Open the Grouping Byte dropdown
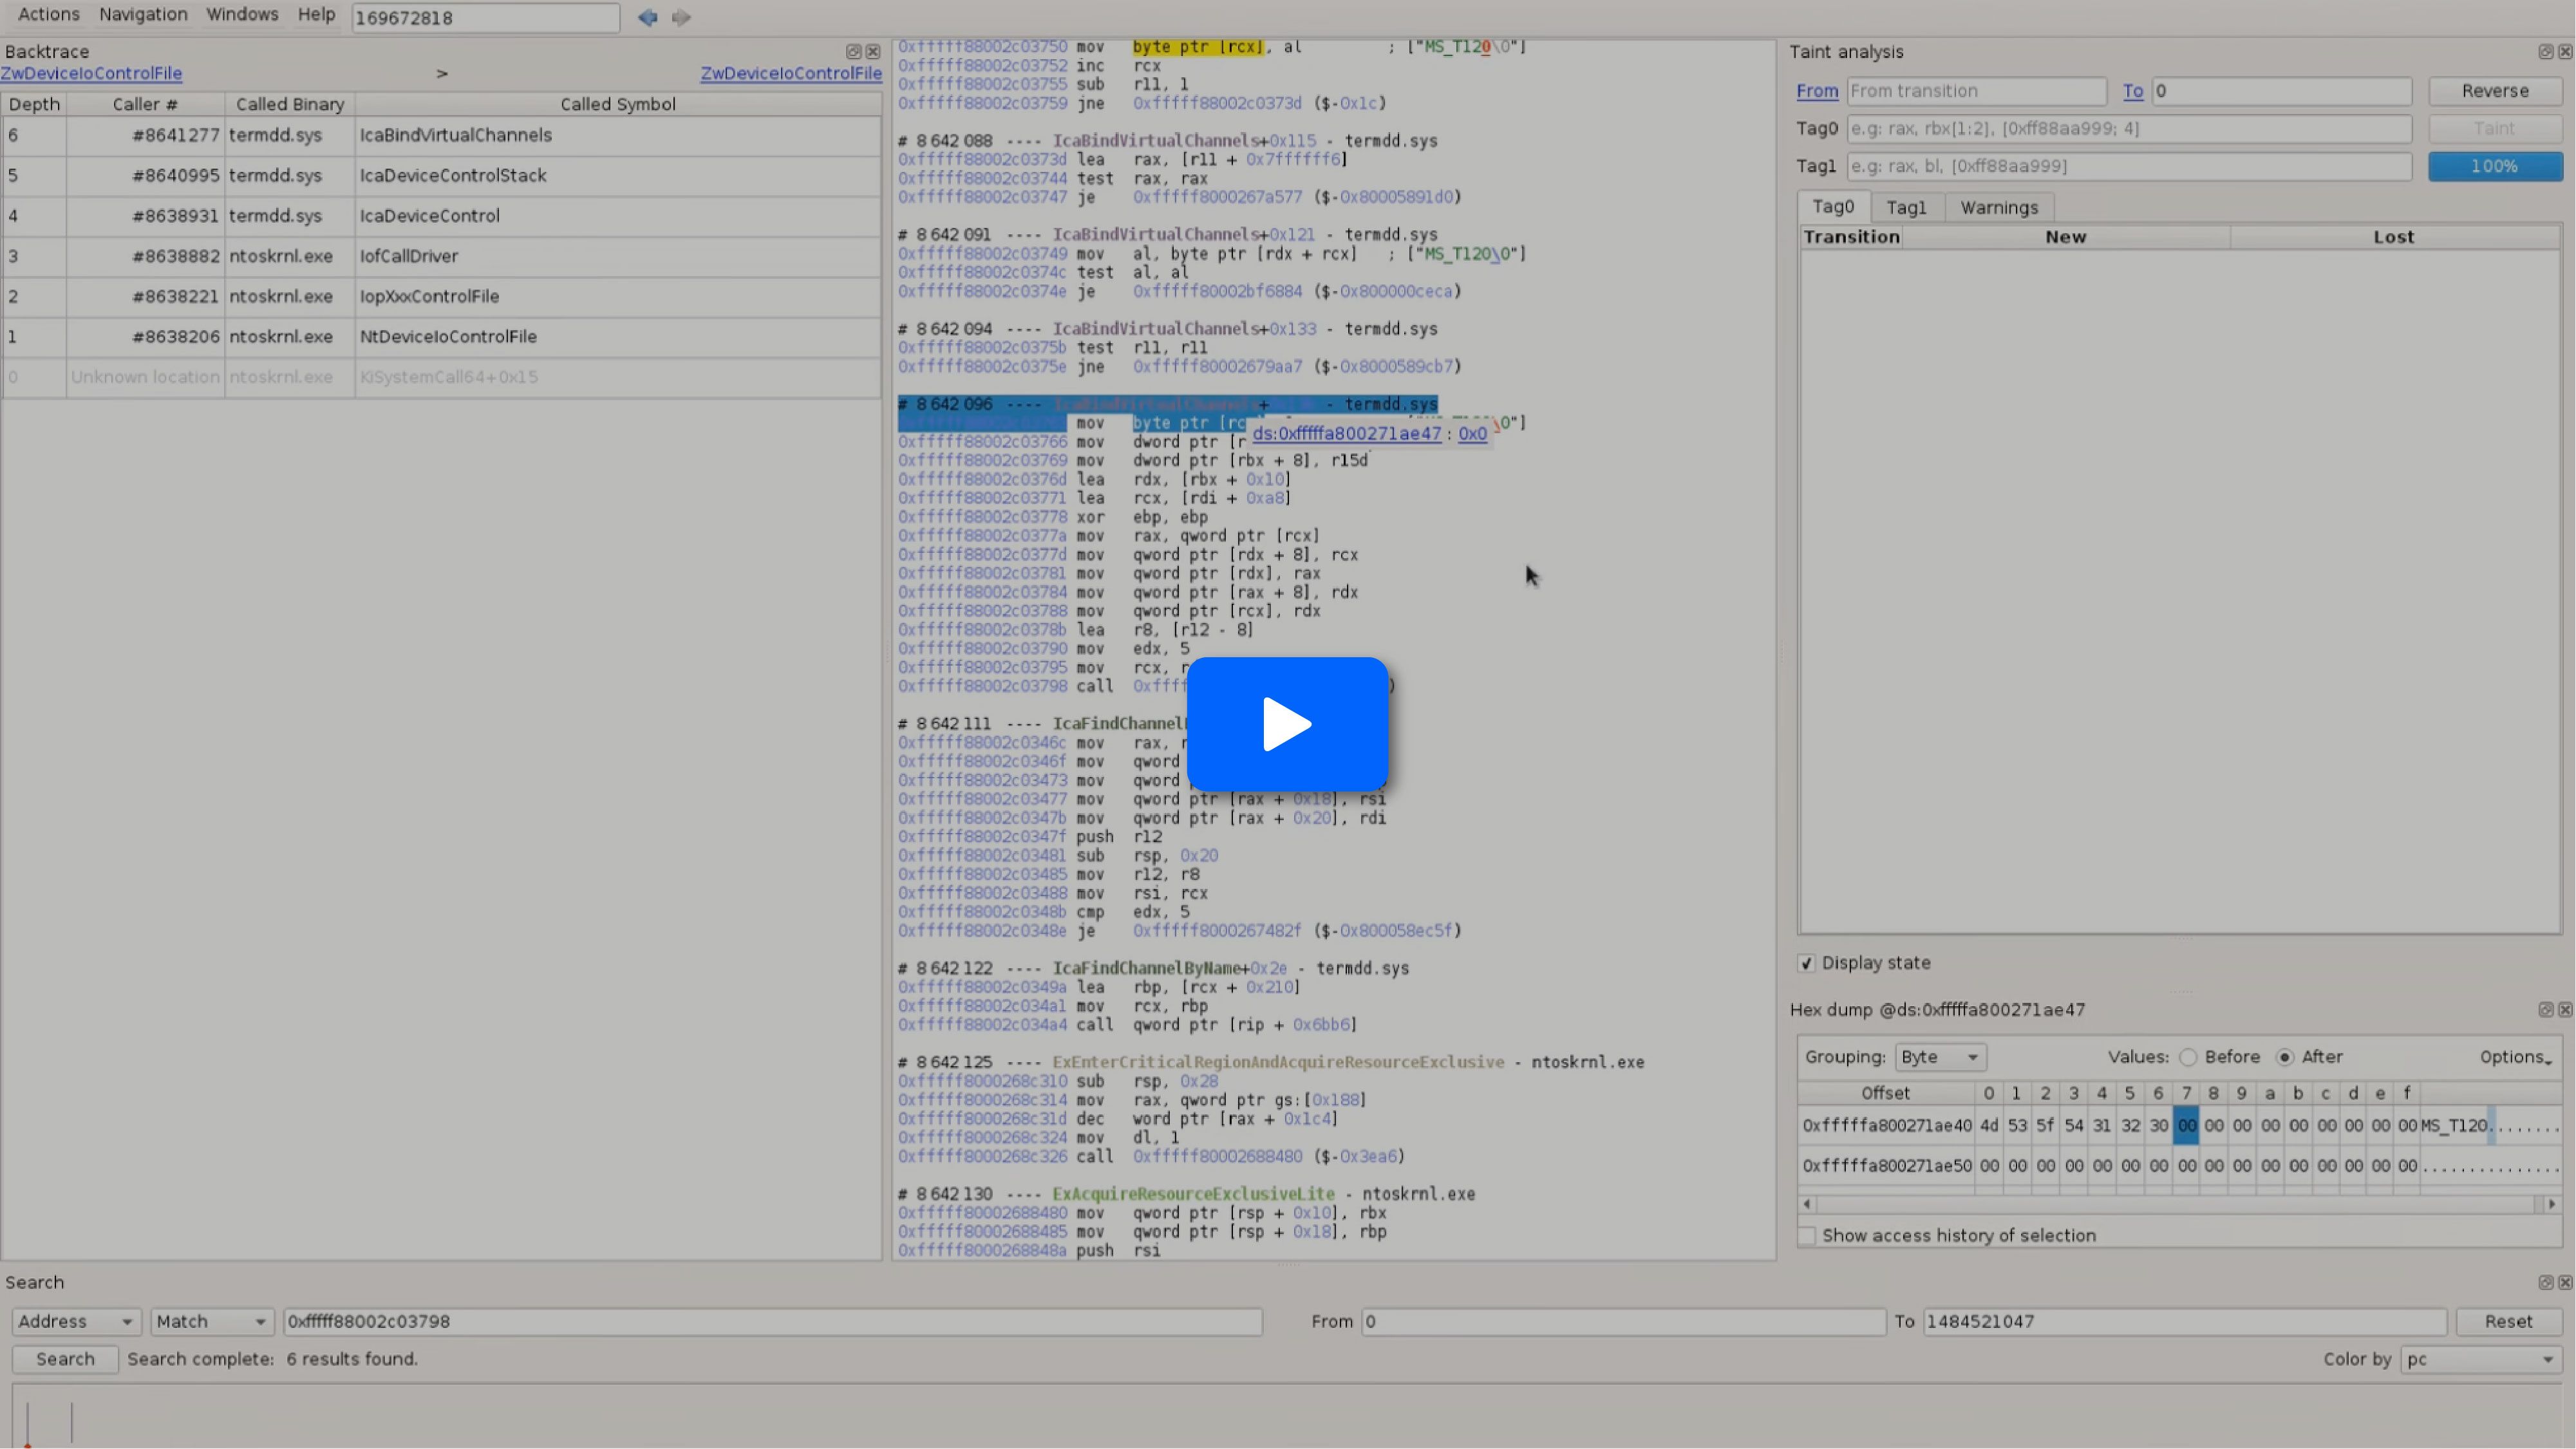Image resolution: width=2576 pixels, height=1449 pixels. (x=1939, y=1057)
